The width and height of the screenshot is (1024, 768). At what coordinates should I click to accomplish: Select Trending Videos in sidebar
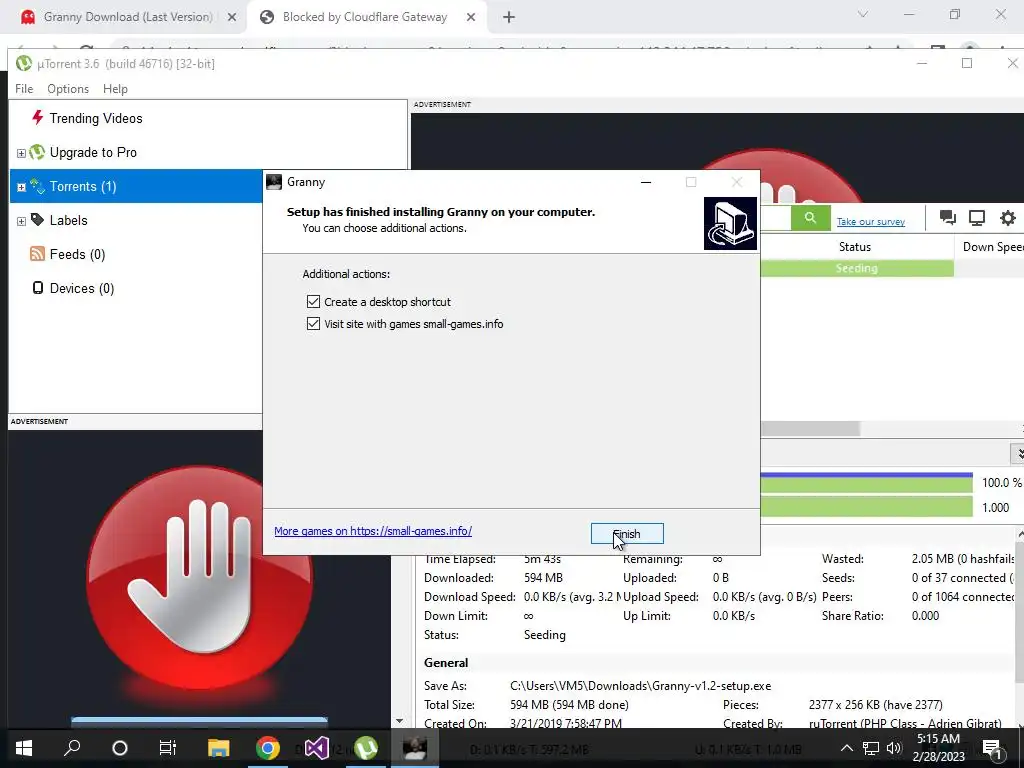click(96, 118)
